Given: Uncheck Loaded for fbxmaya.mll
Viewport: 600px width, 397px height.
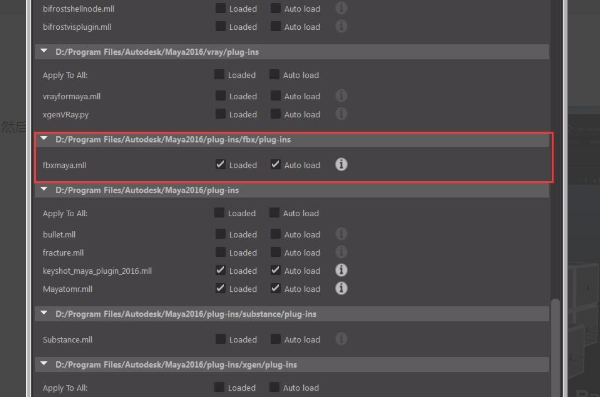Looking at the screenshot, I should coord(220,165).
